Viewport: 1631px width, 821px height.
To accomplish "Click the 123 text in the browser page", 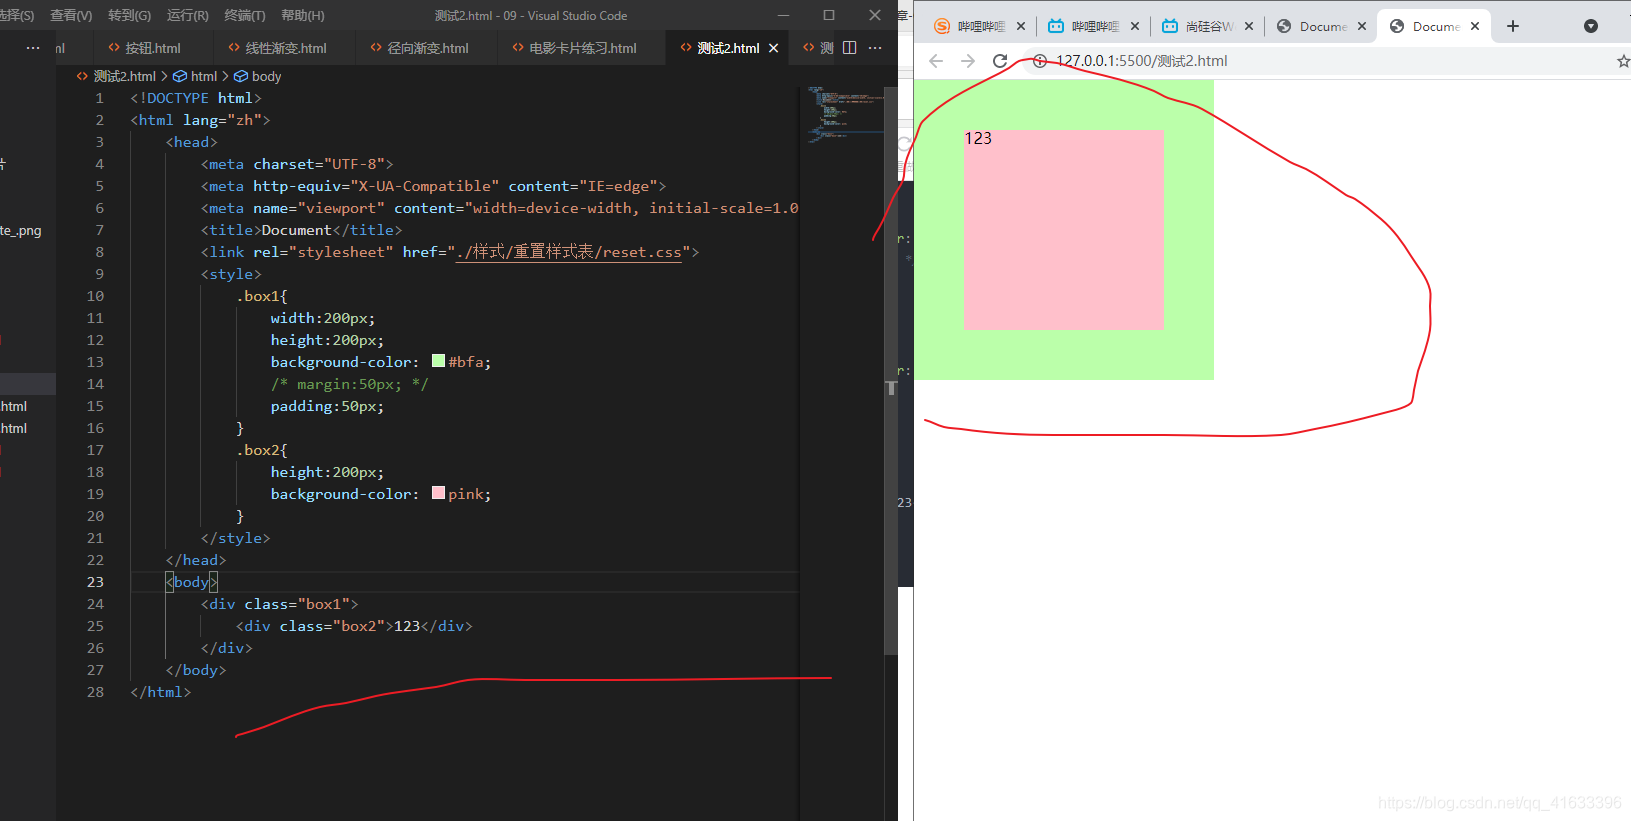I will coord(978,138).
